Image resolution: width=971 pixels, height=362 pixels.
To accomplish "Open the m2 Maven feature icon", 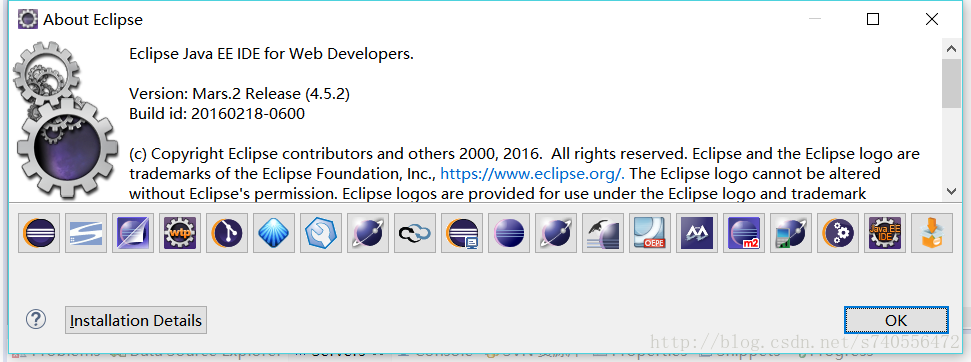I will (744, 233).
